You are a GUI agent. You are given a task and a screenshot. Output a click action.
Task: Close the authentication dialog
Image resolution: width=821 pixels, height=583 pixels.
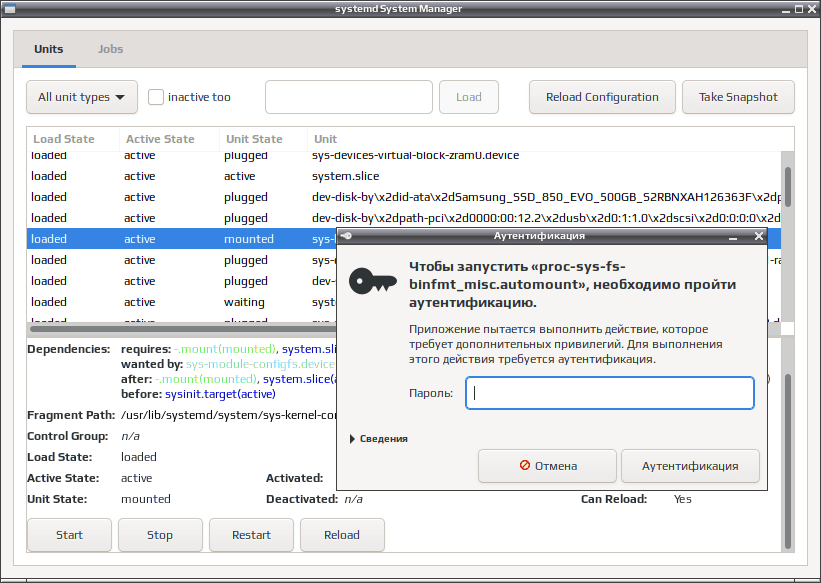[759, 236]
